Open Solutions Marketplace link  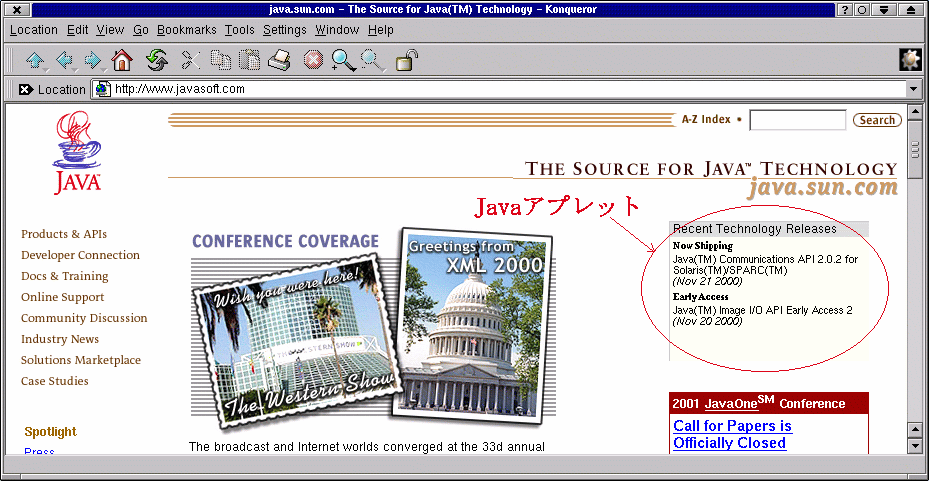pos(81,360)
